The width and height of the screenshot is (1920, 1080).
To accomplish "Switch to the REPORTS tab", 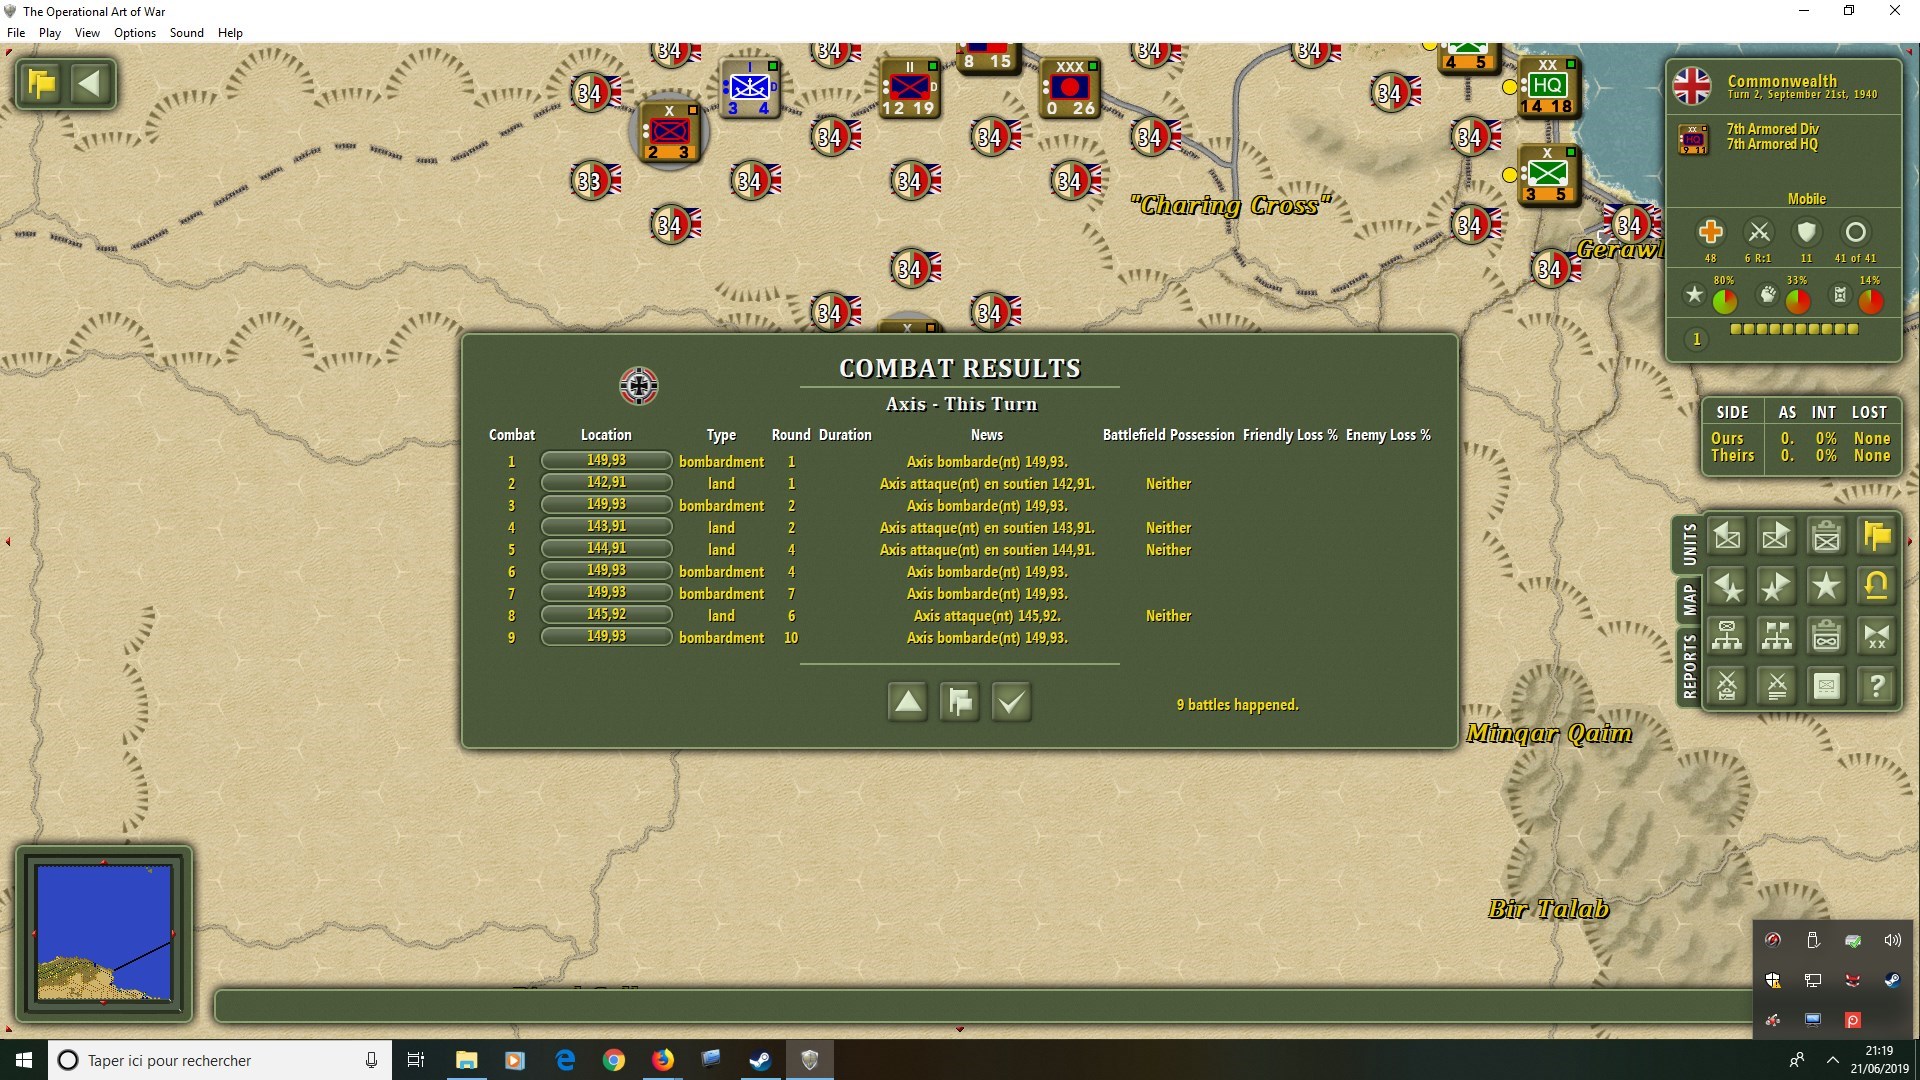I will (1689, 666).
